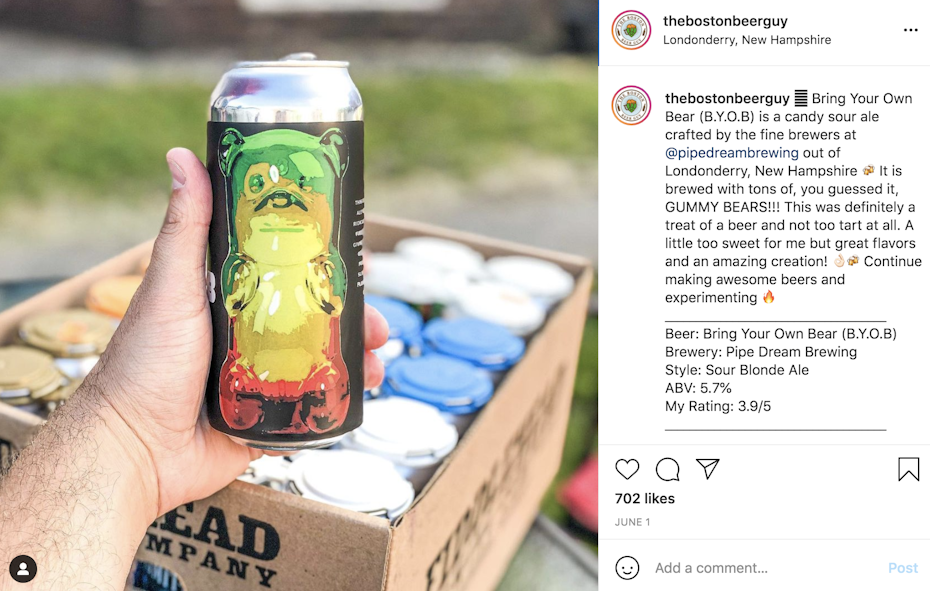The height and width of the screenshot is (591, 930).
Task: Open the three-dot more options menu
Action: tap(910, 30)
